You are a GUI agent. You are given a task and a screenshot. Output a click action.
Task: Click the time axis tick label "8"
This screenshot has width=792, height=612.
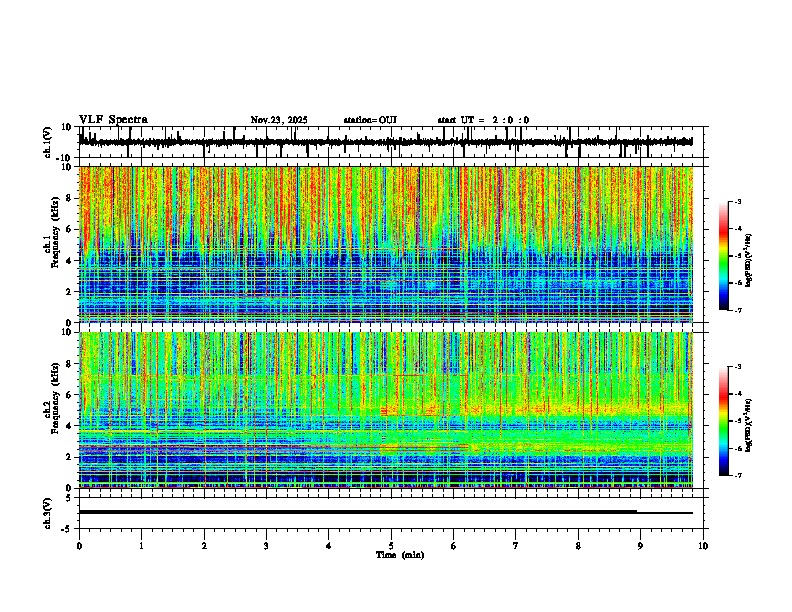point(578,546)
